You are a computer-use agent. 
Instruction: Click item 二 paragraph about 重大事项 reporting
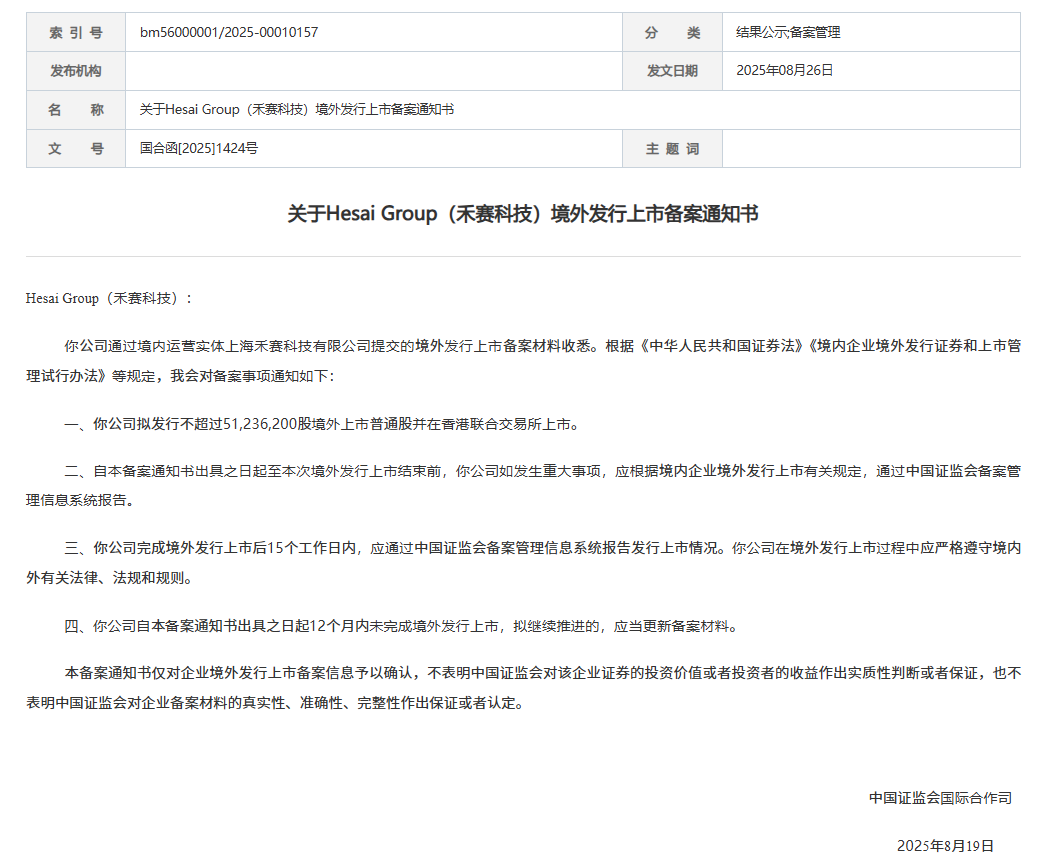[x=523, y=485]
